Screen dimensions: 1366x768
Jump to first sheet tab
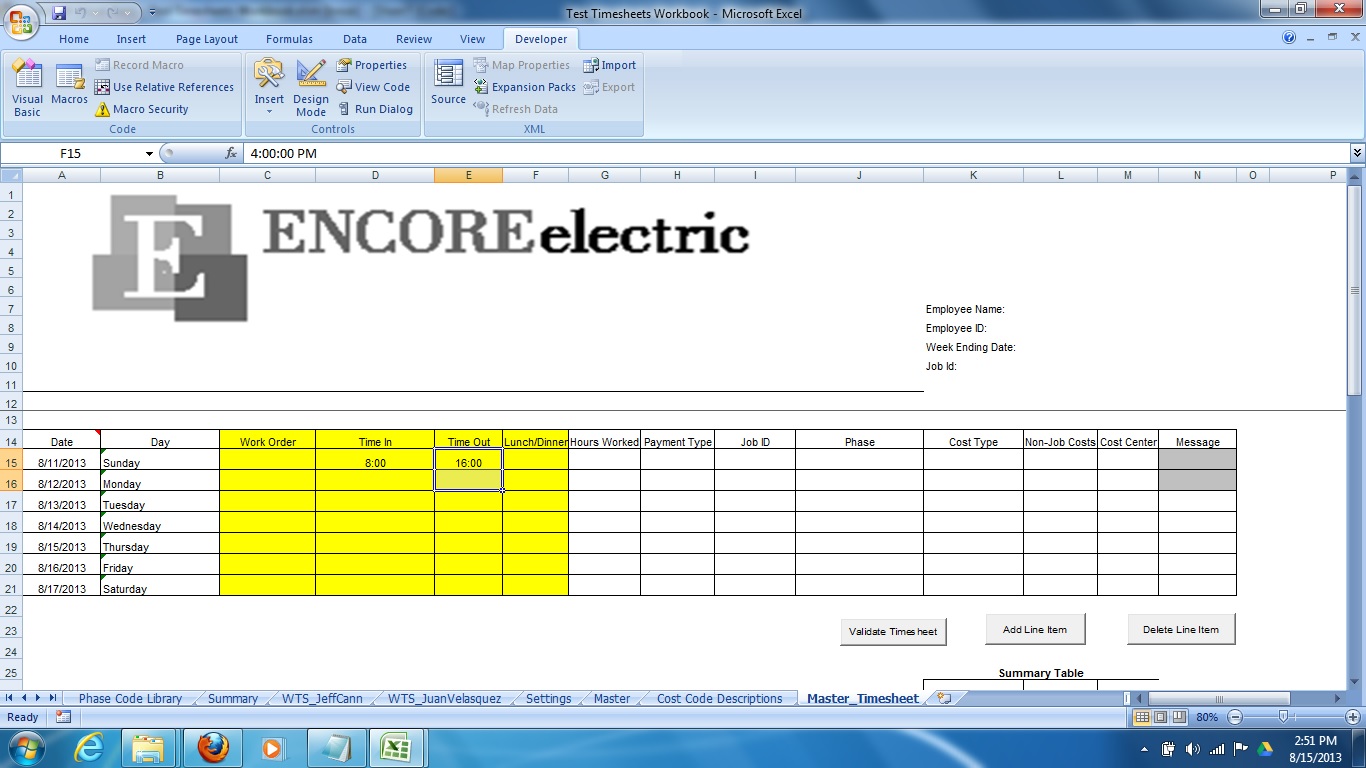[x=10, y=698]
